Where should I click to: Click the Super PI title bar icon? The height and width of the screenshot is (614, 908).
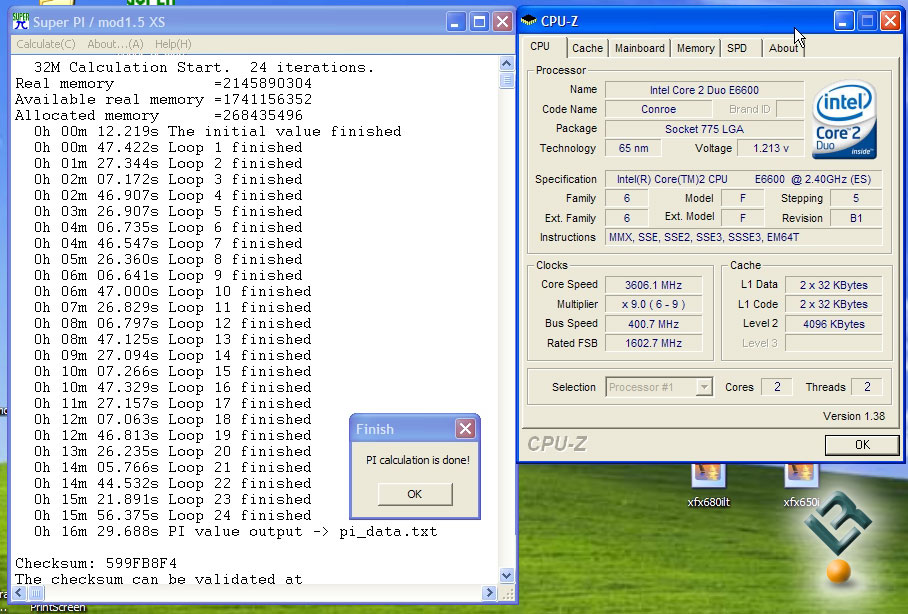pyautogui.click(x=21, y=21)
